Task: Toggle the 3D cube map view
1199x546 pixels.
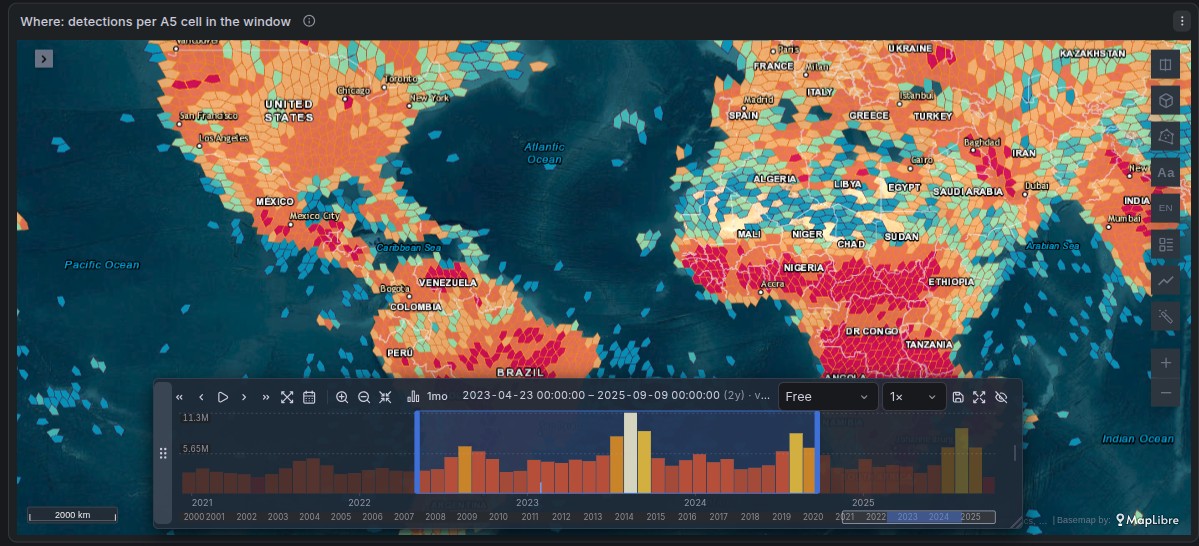Action: (1165, 101)
